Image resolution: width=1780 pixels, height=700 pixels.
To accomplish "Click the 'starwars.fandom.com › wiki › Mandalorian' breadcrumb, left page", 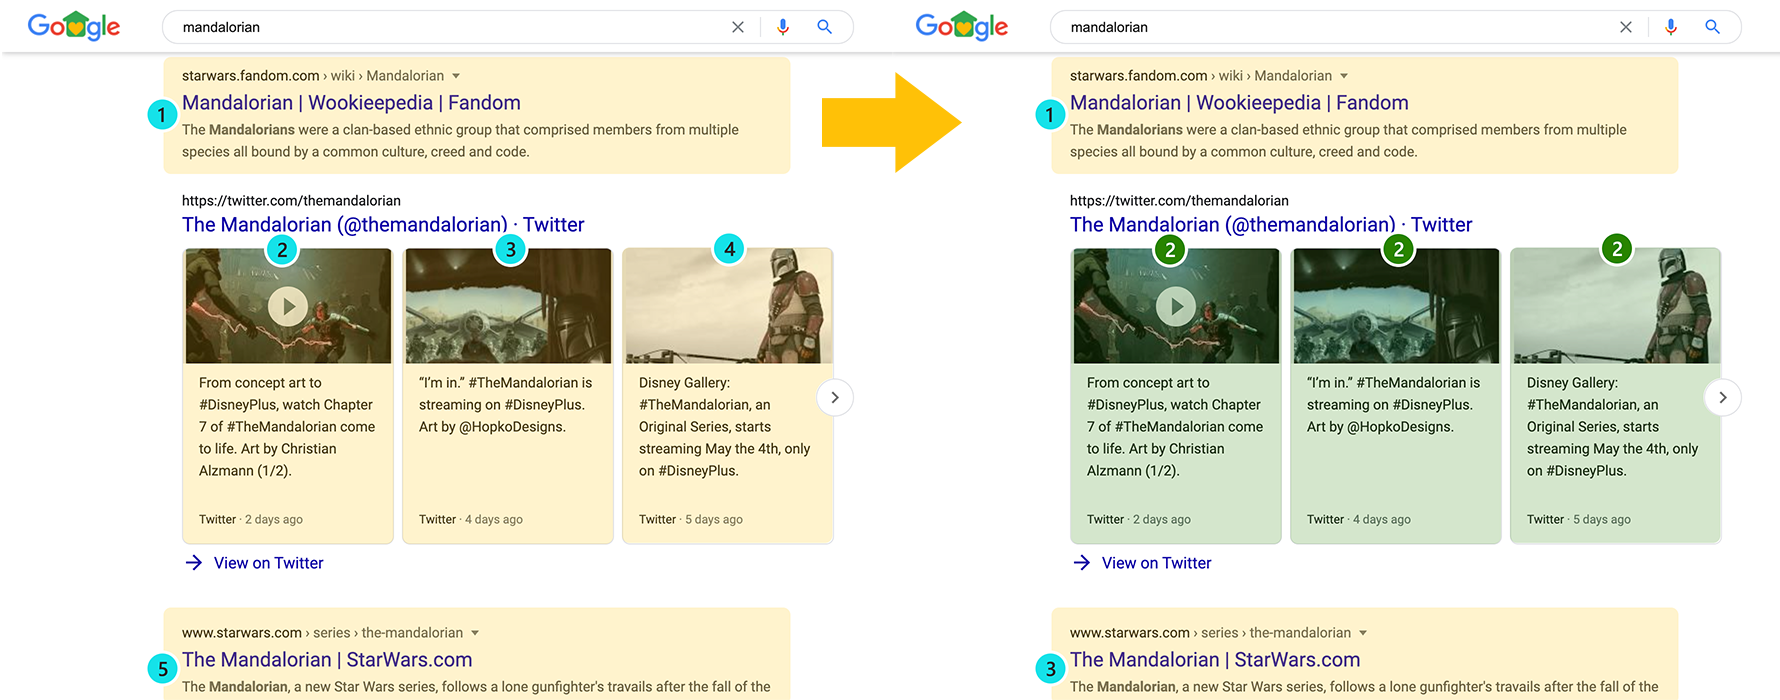I will 313,76.
